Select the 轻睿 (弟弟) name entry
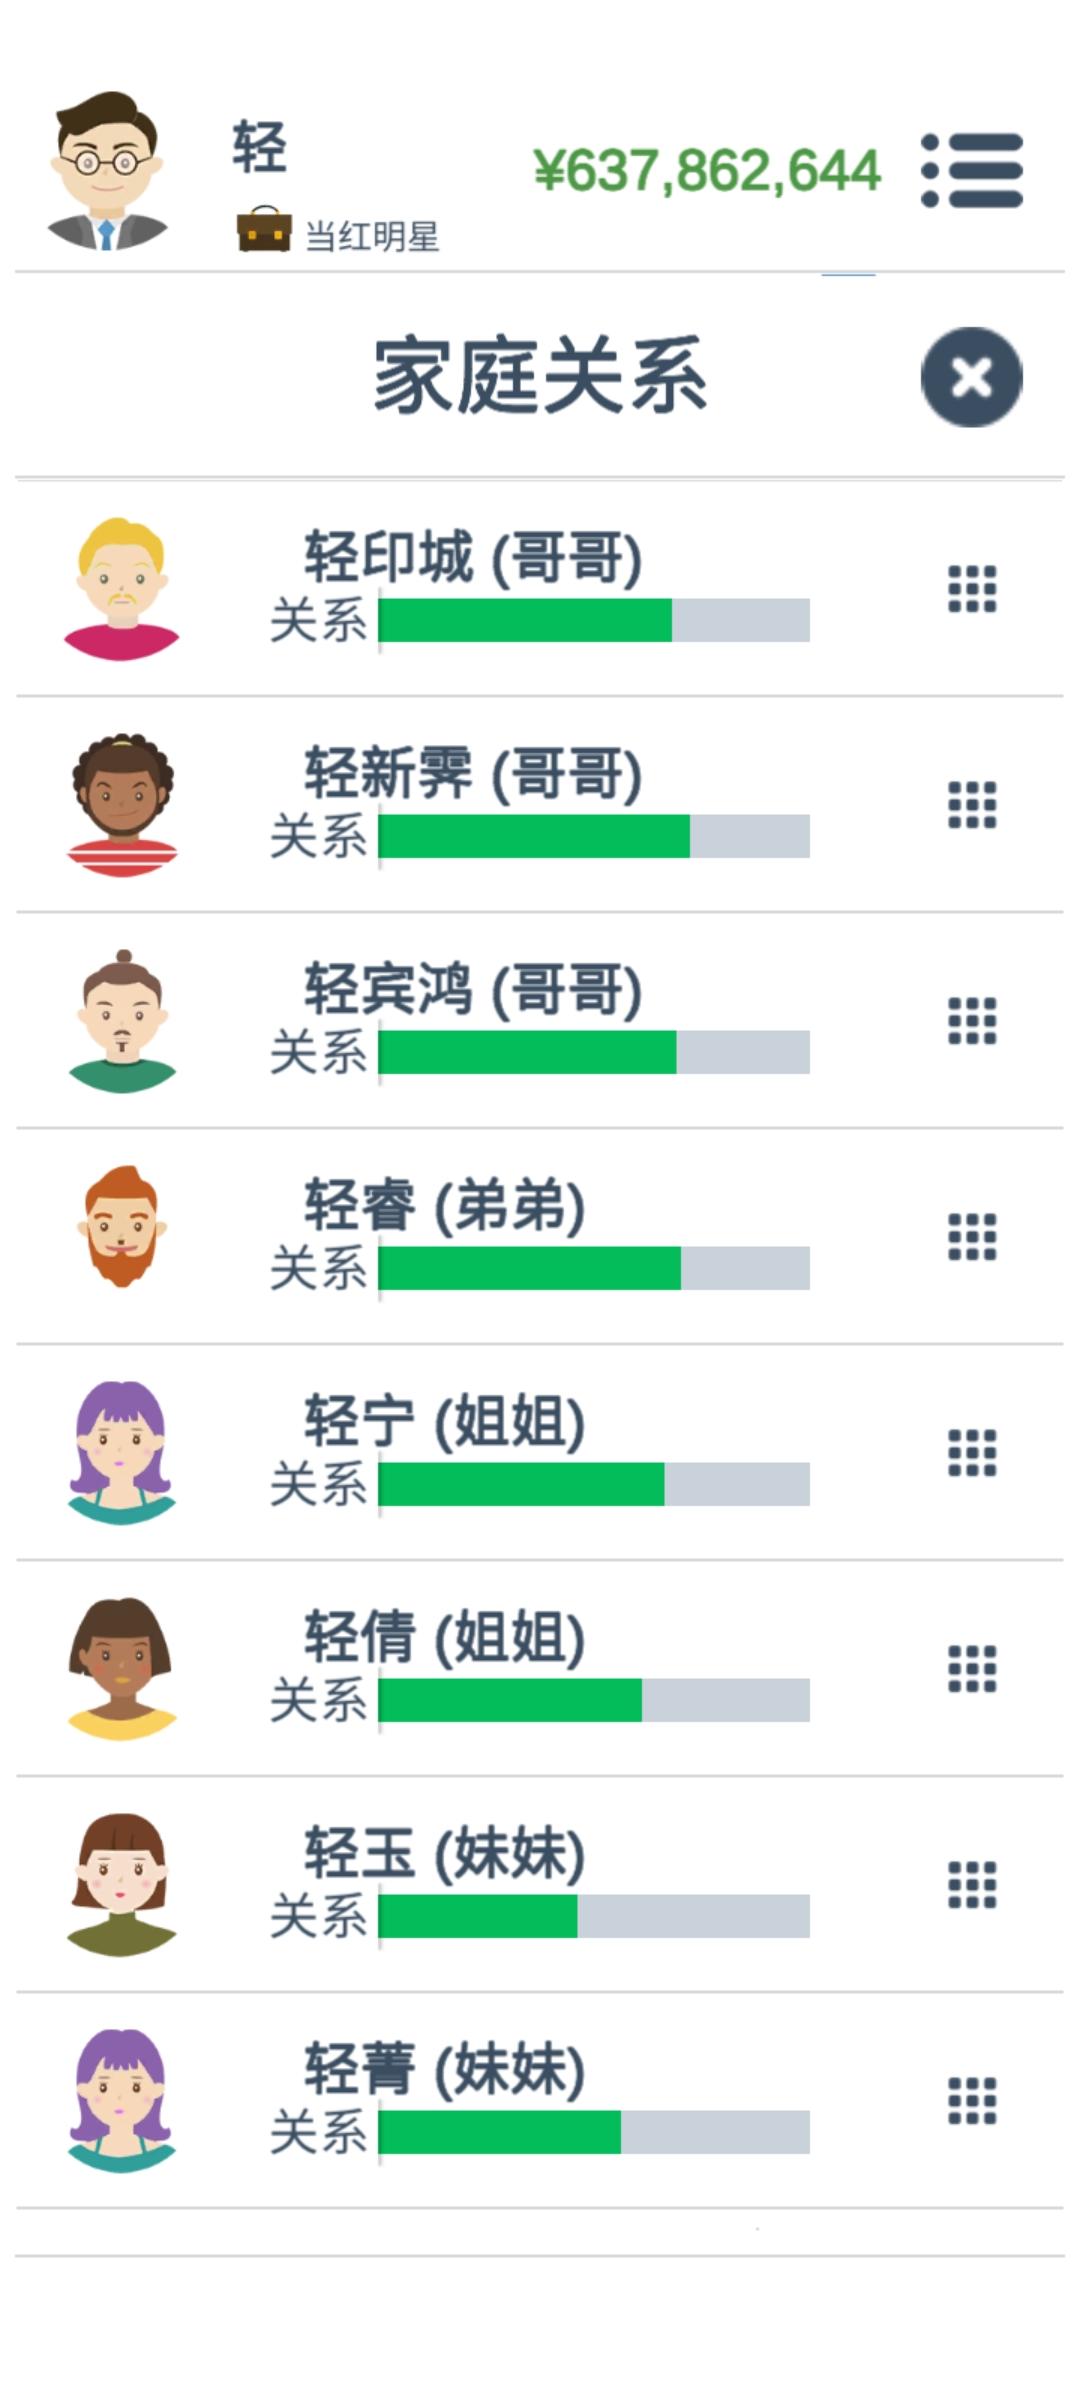 445,1206
